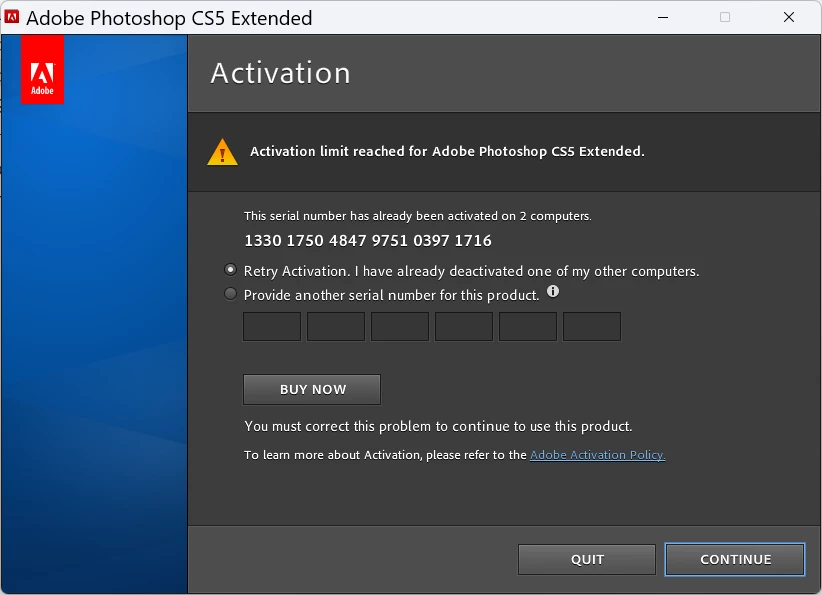Image resolution: width=822 pixels, height=595 pixels.
Task: Select the Retry Activation radio button
Action: click(x=230, y=270)
